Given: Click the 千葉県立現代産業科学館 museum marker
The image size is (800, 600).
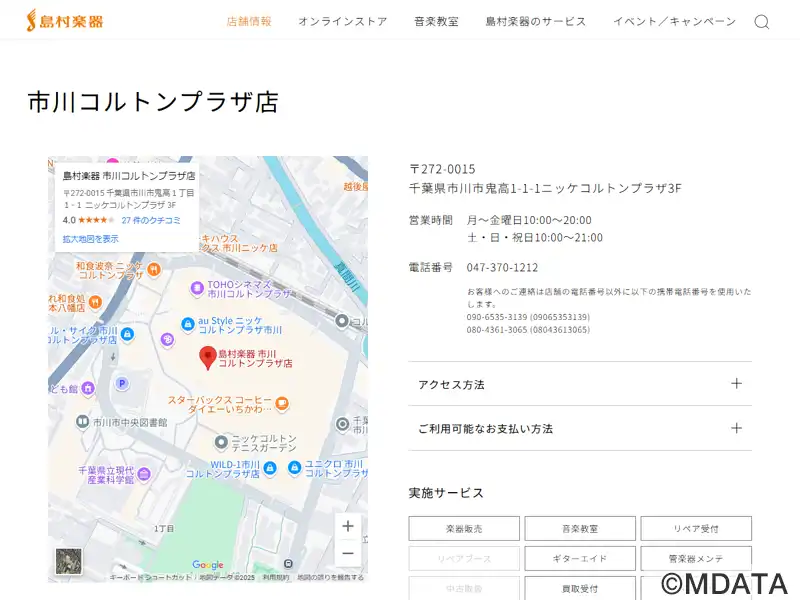Looking at the screenshot, I should (x=144, y=474).
